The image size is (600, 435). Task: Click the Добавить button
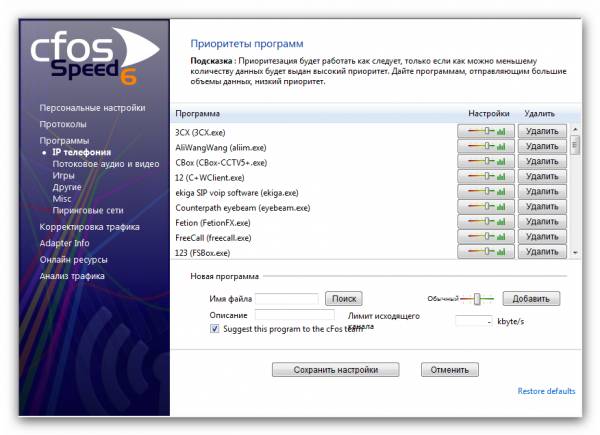(x=531, y=298)
